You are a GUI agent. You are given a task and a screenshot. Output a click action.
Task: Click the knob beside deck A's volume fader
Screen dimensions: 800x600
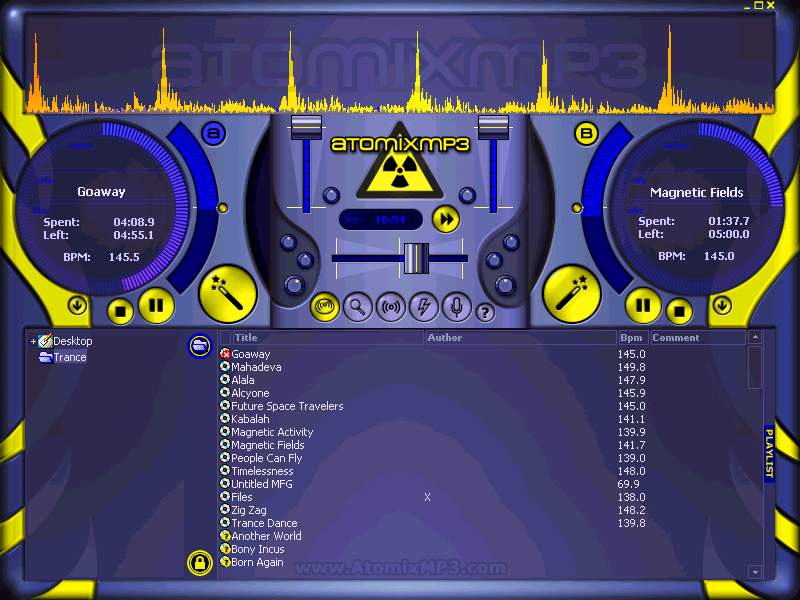pos(331,194)
